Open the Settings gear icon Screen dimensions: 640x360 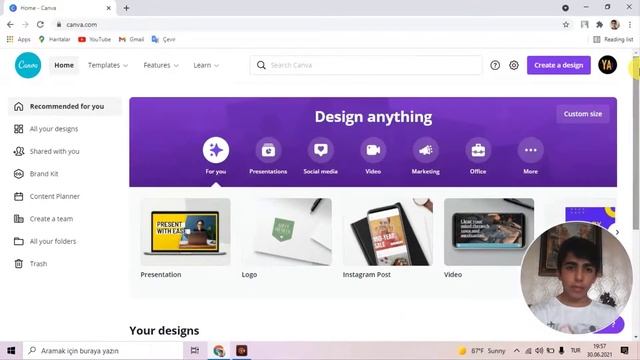point(513,65)
